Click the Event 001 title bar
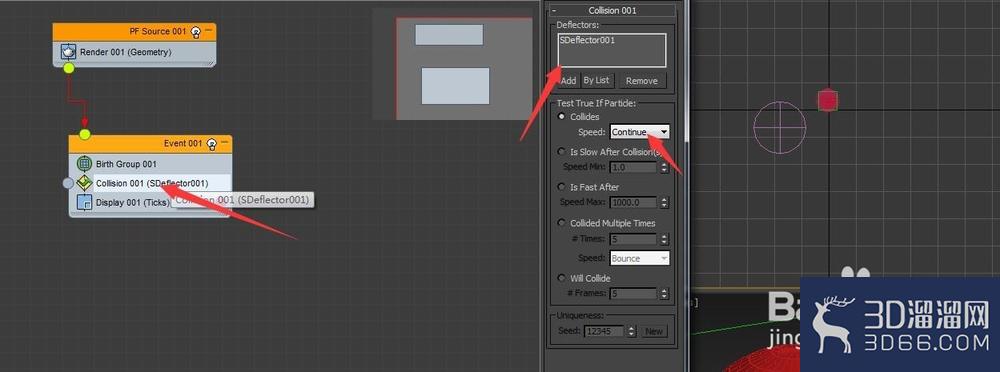This screenshot has width=1000, height=372. (x=151, y=144)
